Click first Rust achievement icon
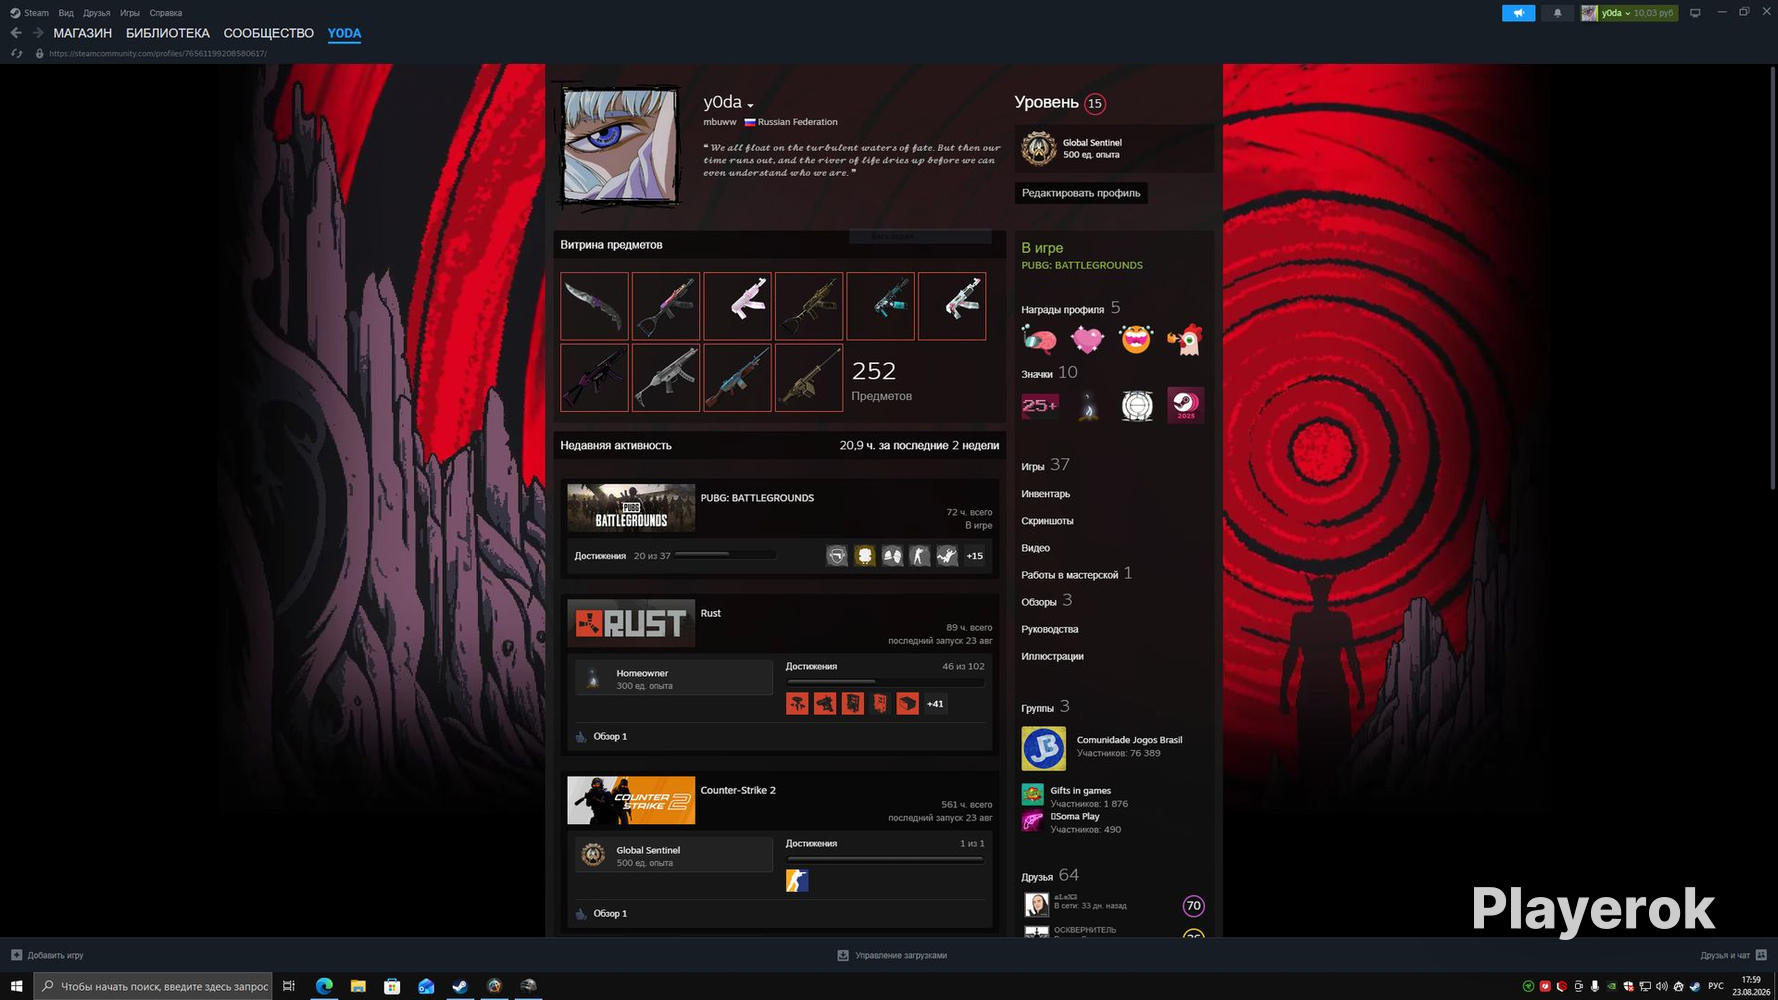Image resolution: width=1778 pixels, height=1000 pixels. [x=797, y=704]
